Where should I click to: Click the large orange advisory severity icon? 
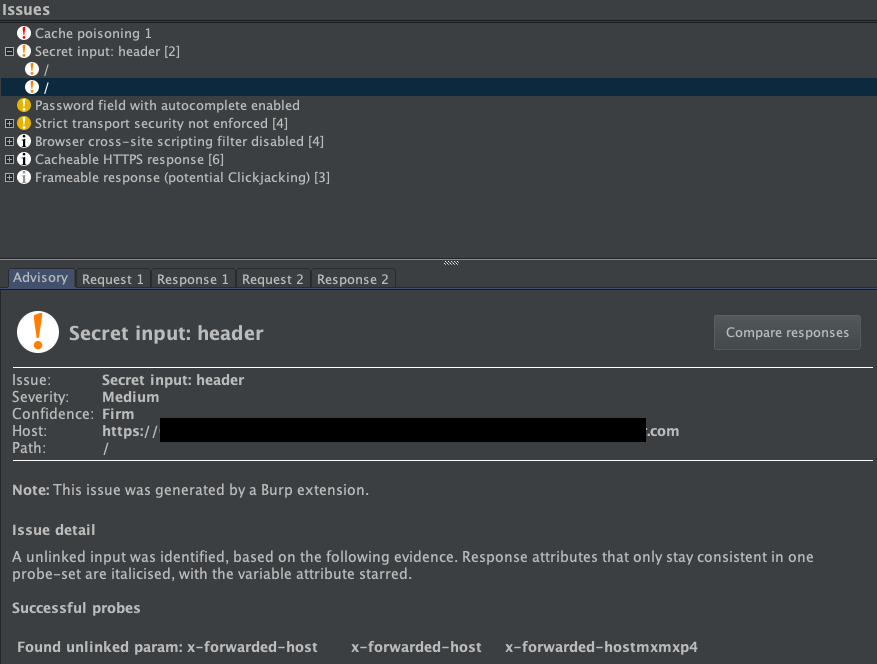pyautogui.click(x=38, y=331)
